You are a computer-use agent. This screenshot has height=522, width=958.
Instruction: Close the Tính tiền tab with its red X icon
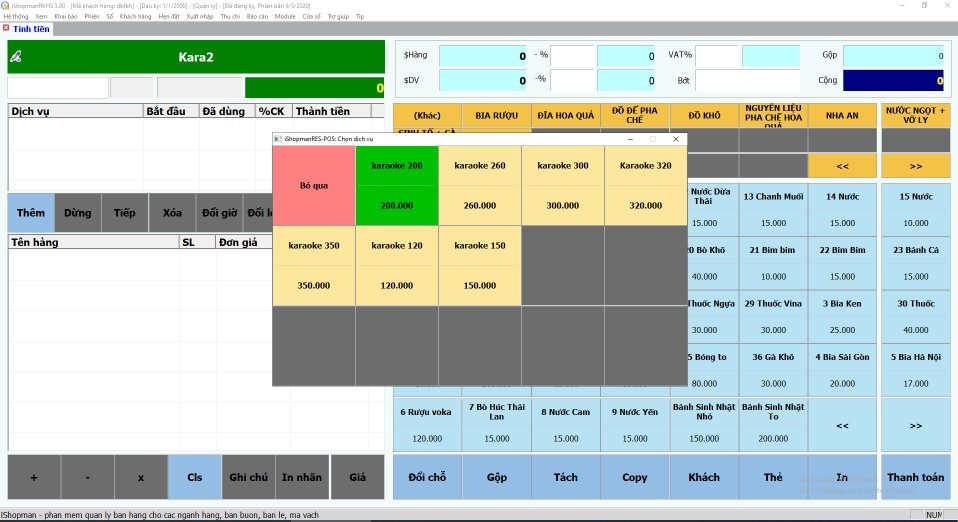7,29
